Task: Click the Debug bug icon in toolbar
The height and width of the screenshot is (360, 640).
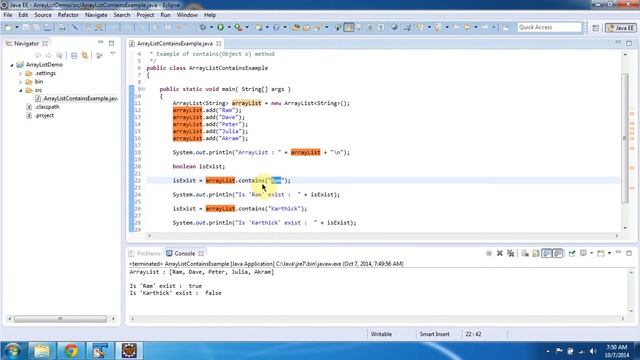Action: pos(203,27)
